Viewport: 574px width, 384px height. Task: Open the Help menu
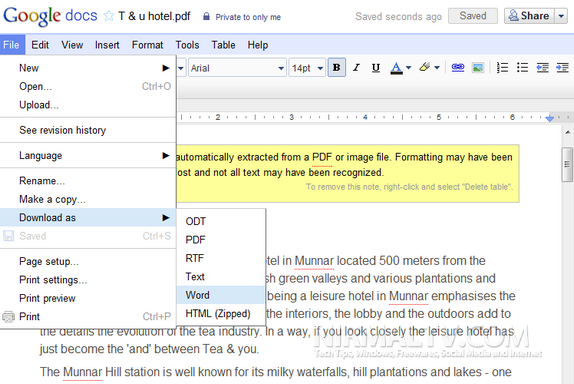pos(258,45)
